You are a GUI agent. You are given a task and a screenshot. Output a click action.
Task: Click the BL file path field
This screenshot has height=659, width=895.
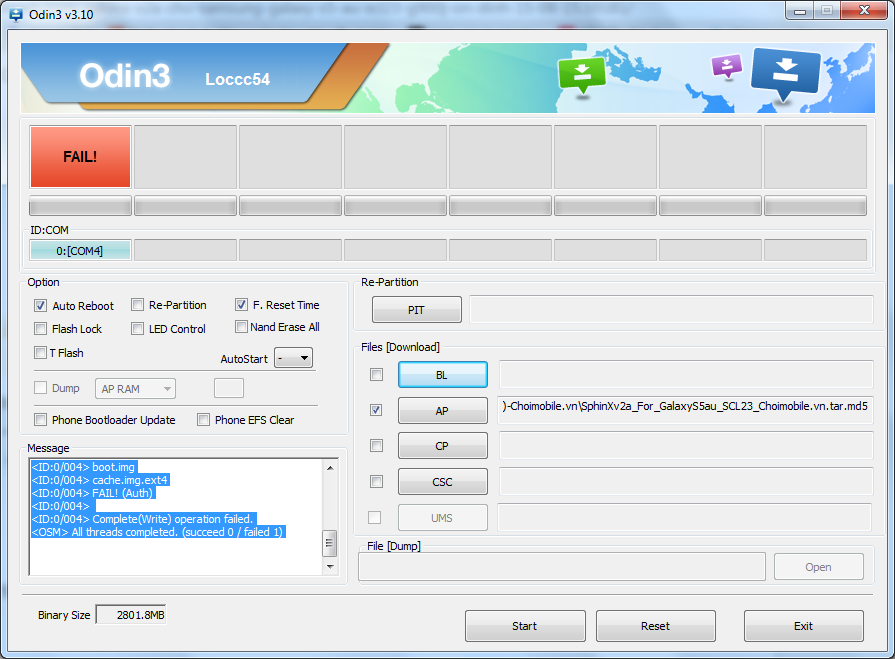(686, 374)
